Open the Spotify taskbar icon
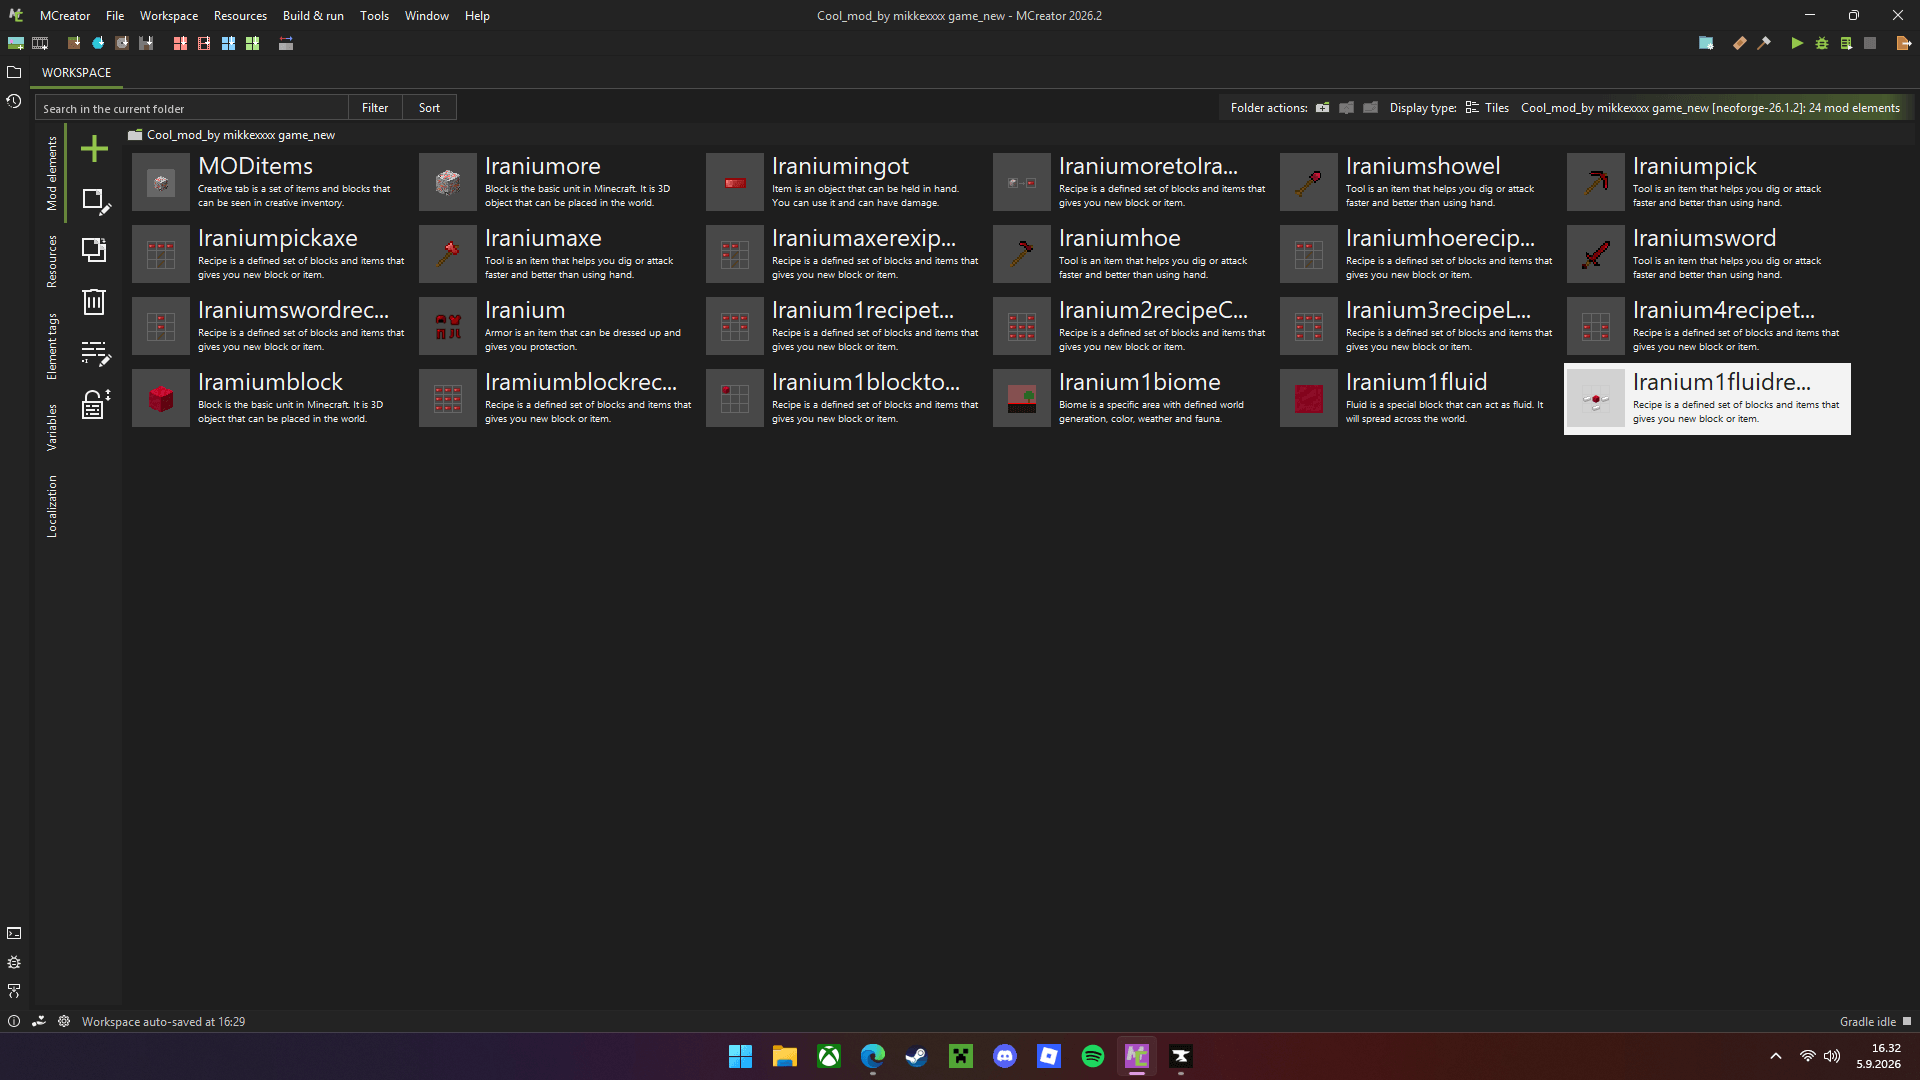 coord(1093,1056)
